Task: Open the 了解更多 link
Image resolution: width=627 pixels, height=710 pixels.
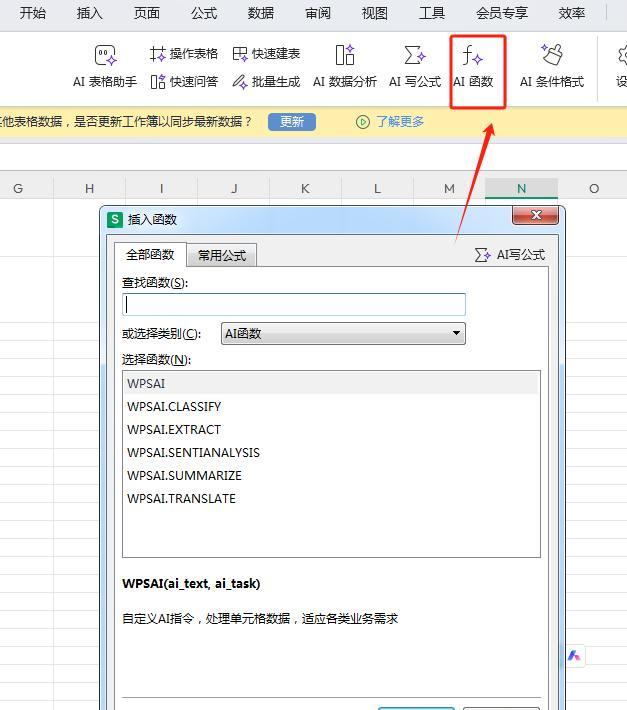Action: 400,122
